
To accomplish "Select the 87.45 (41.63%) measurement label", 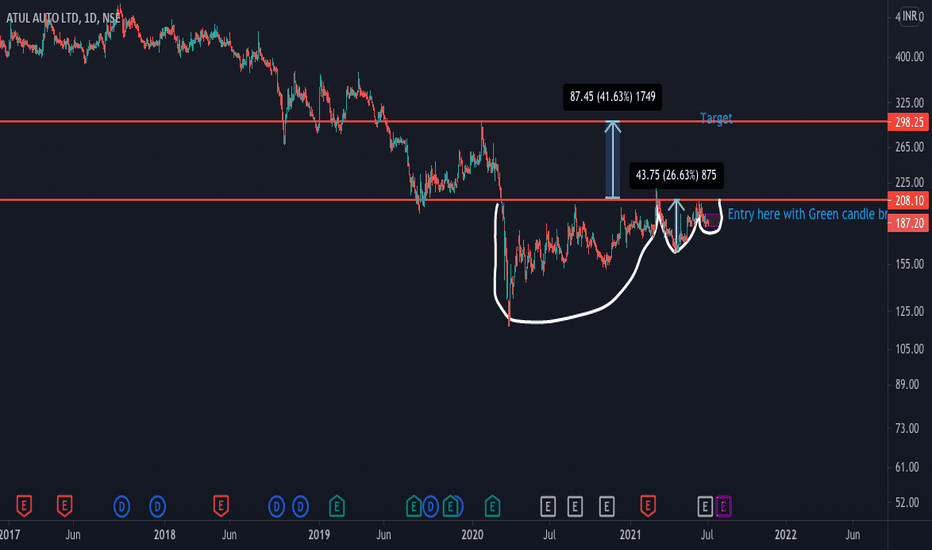I will [612, 97].
